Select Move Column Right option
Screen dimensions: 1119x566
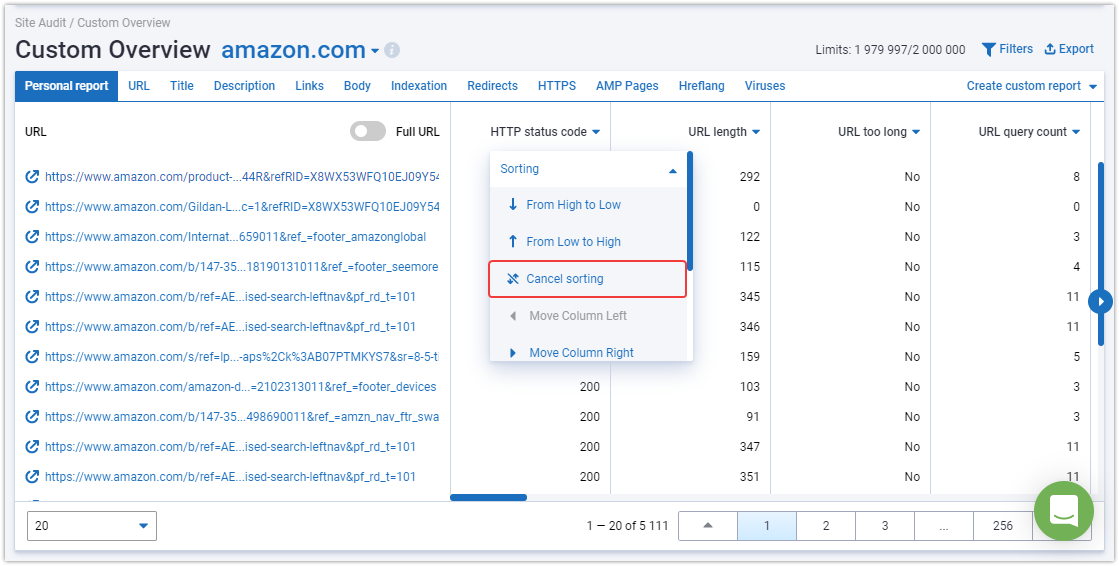[589, 353]
